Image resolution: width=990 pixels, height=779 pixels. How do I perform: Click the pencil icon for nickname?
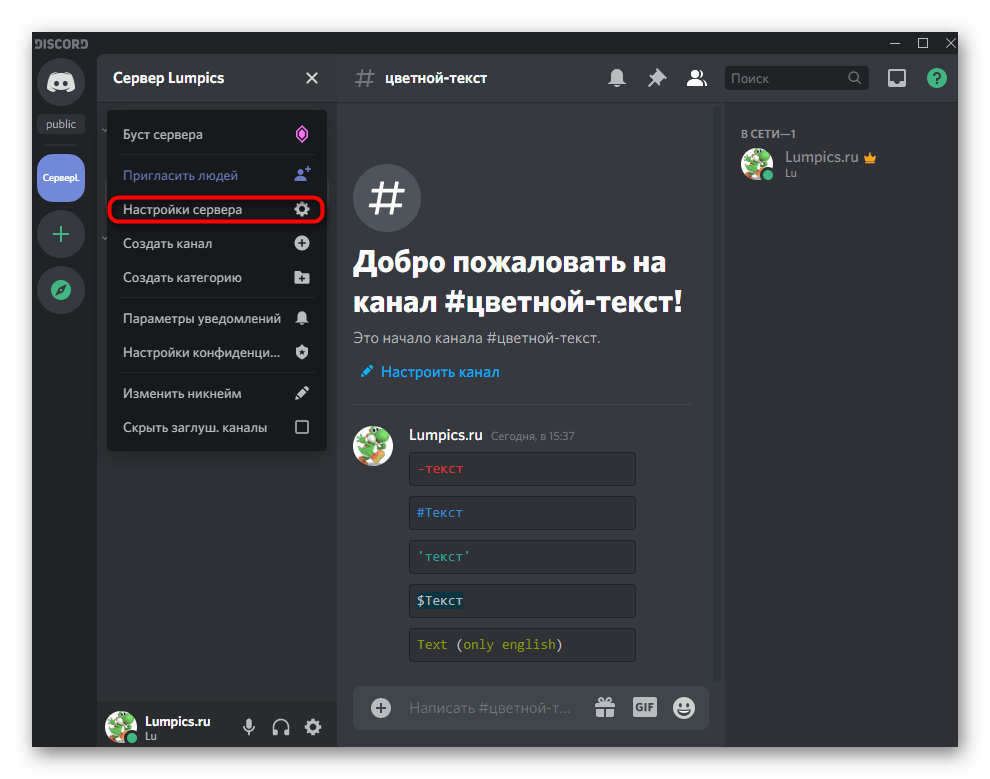point(302,393)
